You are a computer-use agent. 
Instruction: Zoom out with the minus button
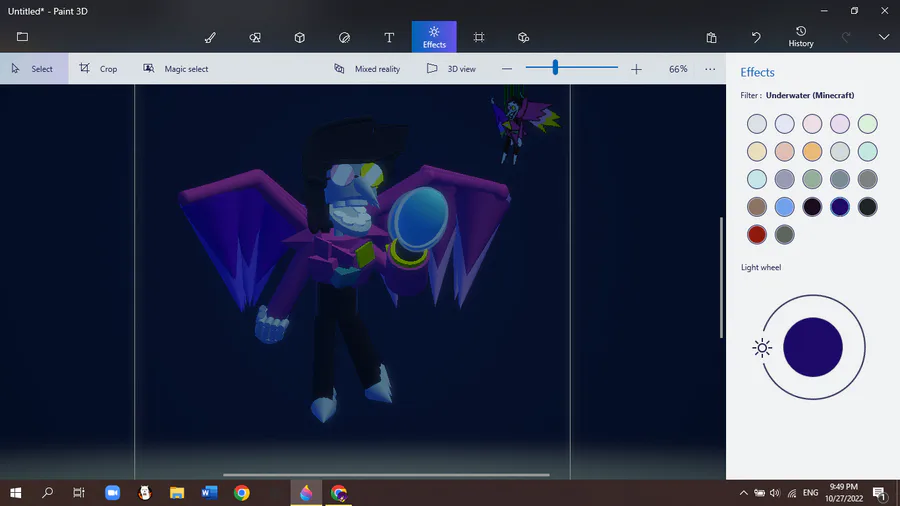(x=507, y=69)
